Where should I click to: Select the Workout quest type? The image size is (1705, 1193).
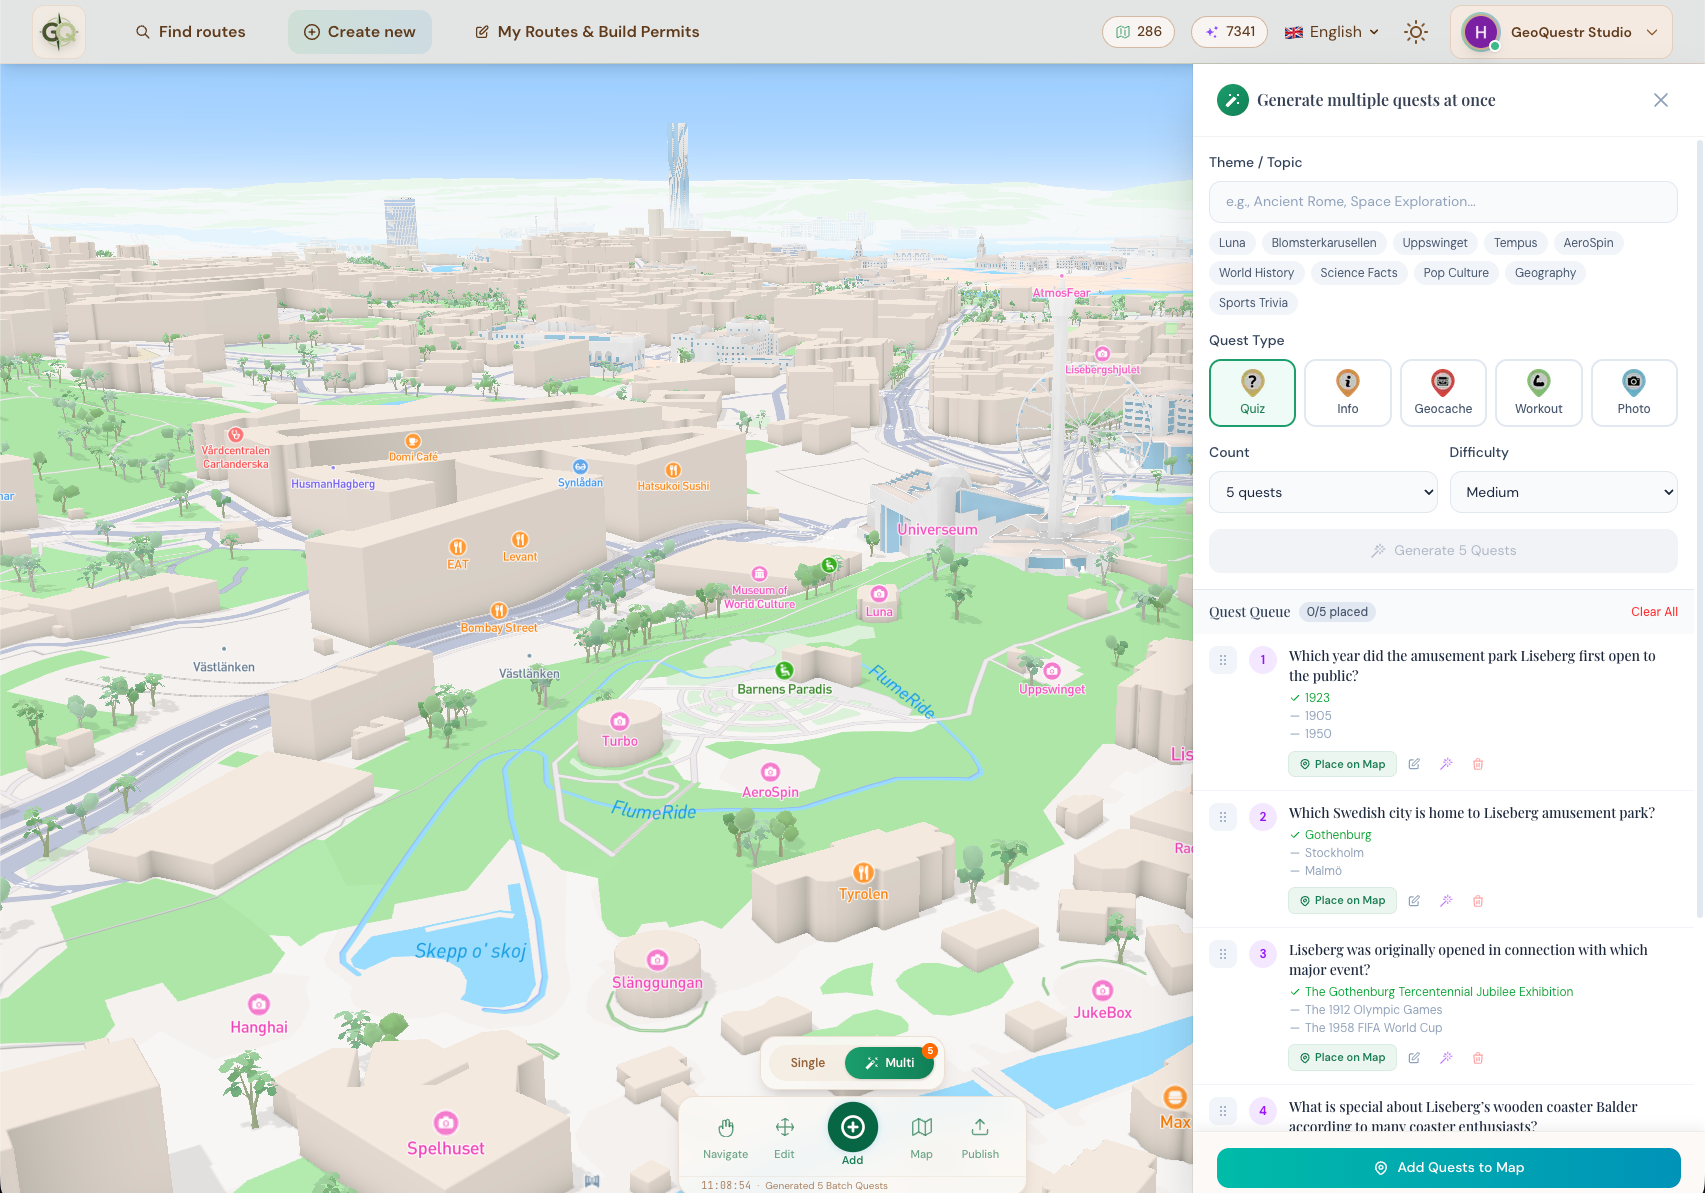1538,392
